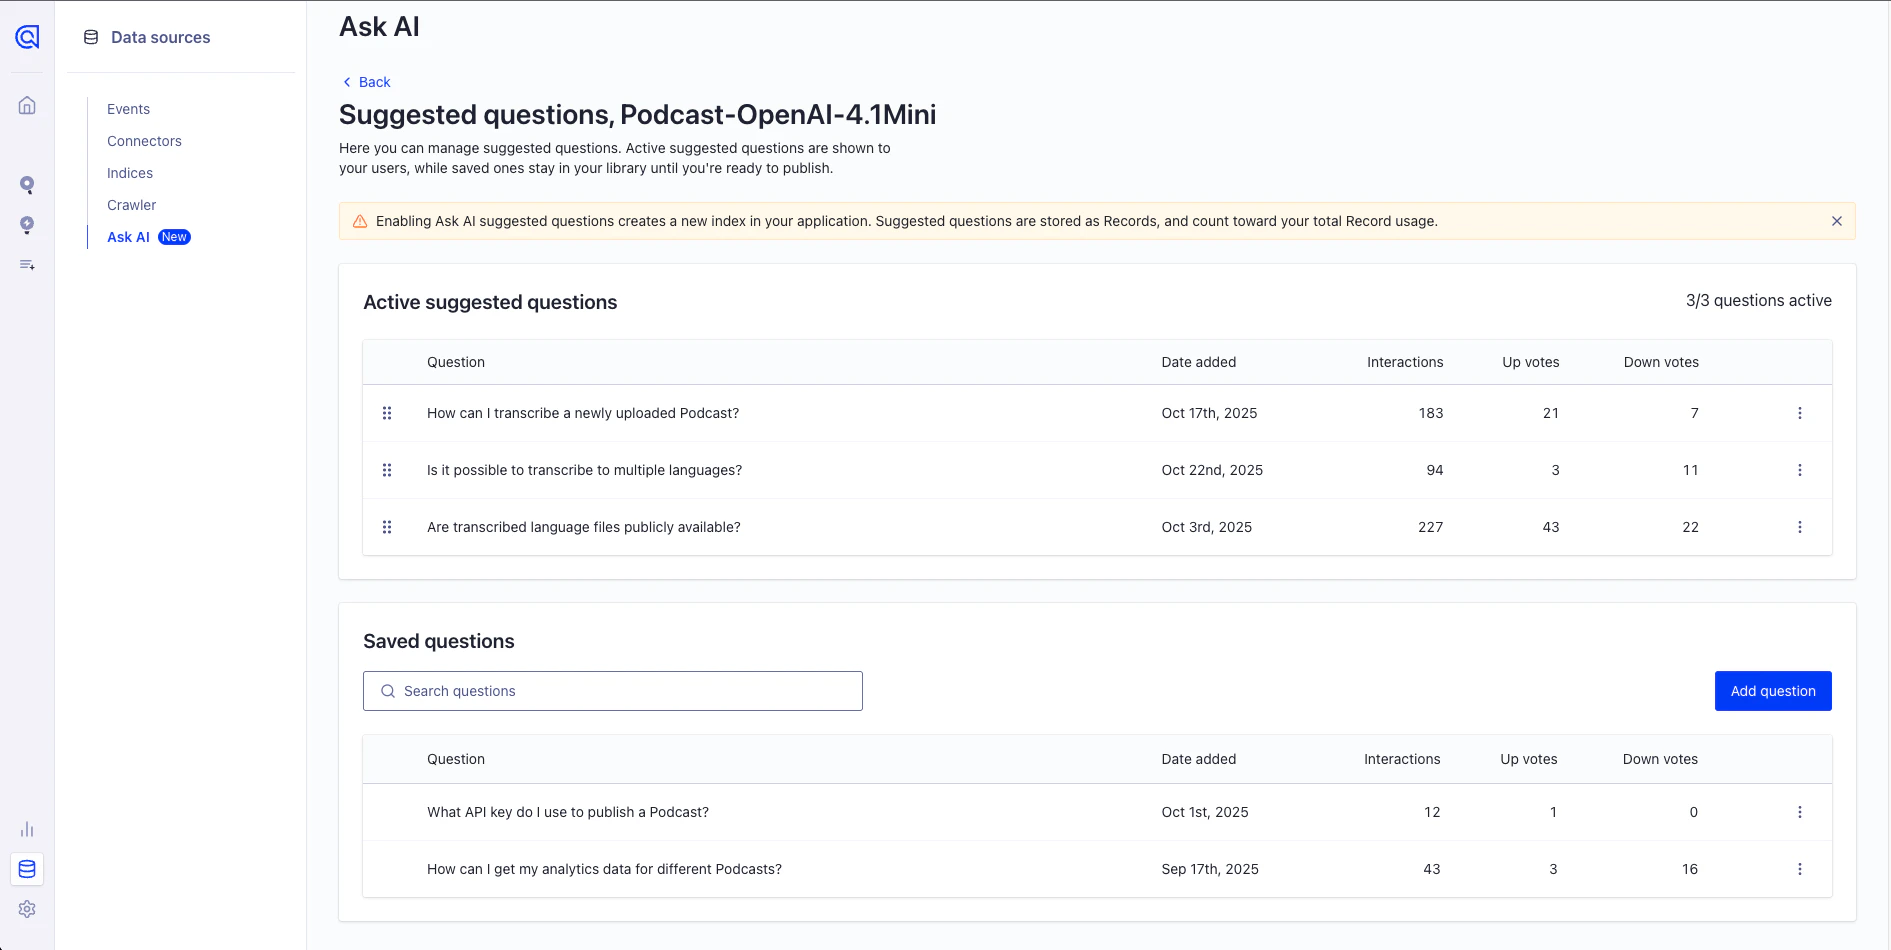Click the Algolia logo at top left

tap(27, 37)
